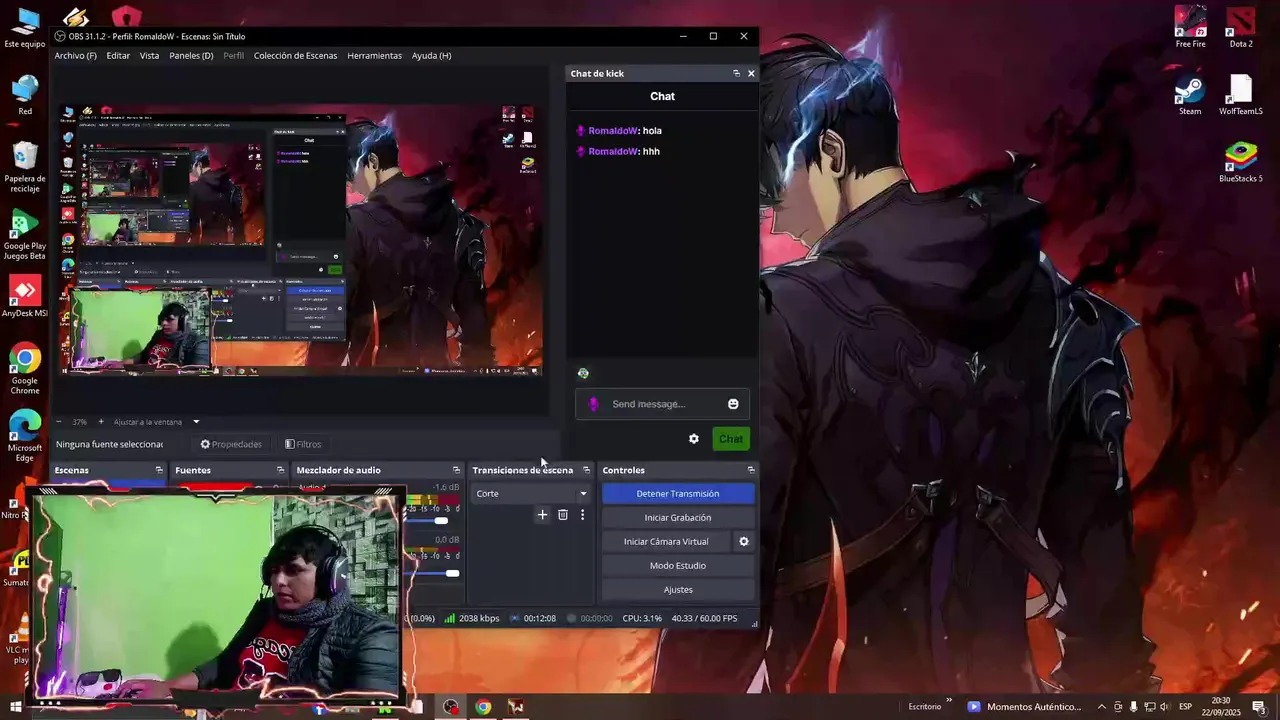Pop out the Chat de kick dock

tap(736, 73)
